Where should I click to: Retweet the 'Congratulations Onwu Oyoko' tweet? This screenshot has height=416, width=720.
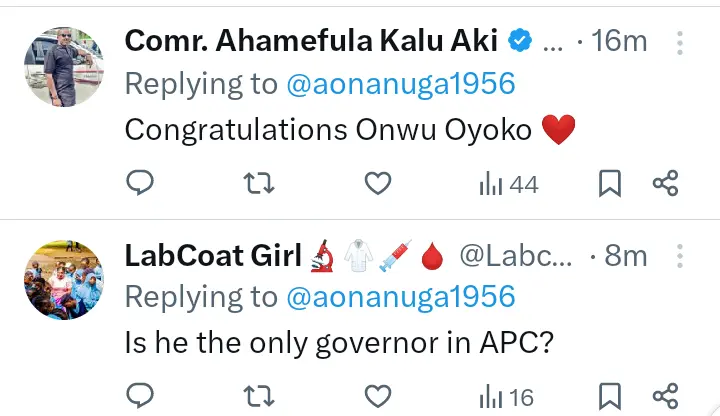click(258, 183)
